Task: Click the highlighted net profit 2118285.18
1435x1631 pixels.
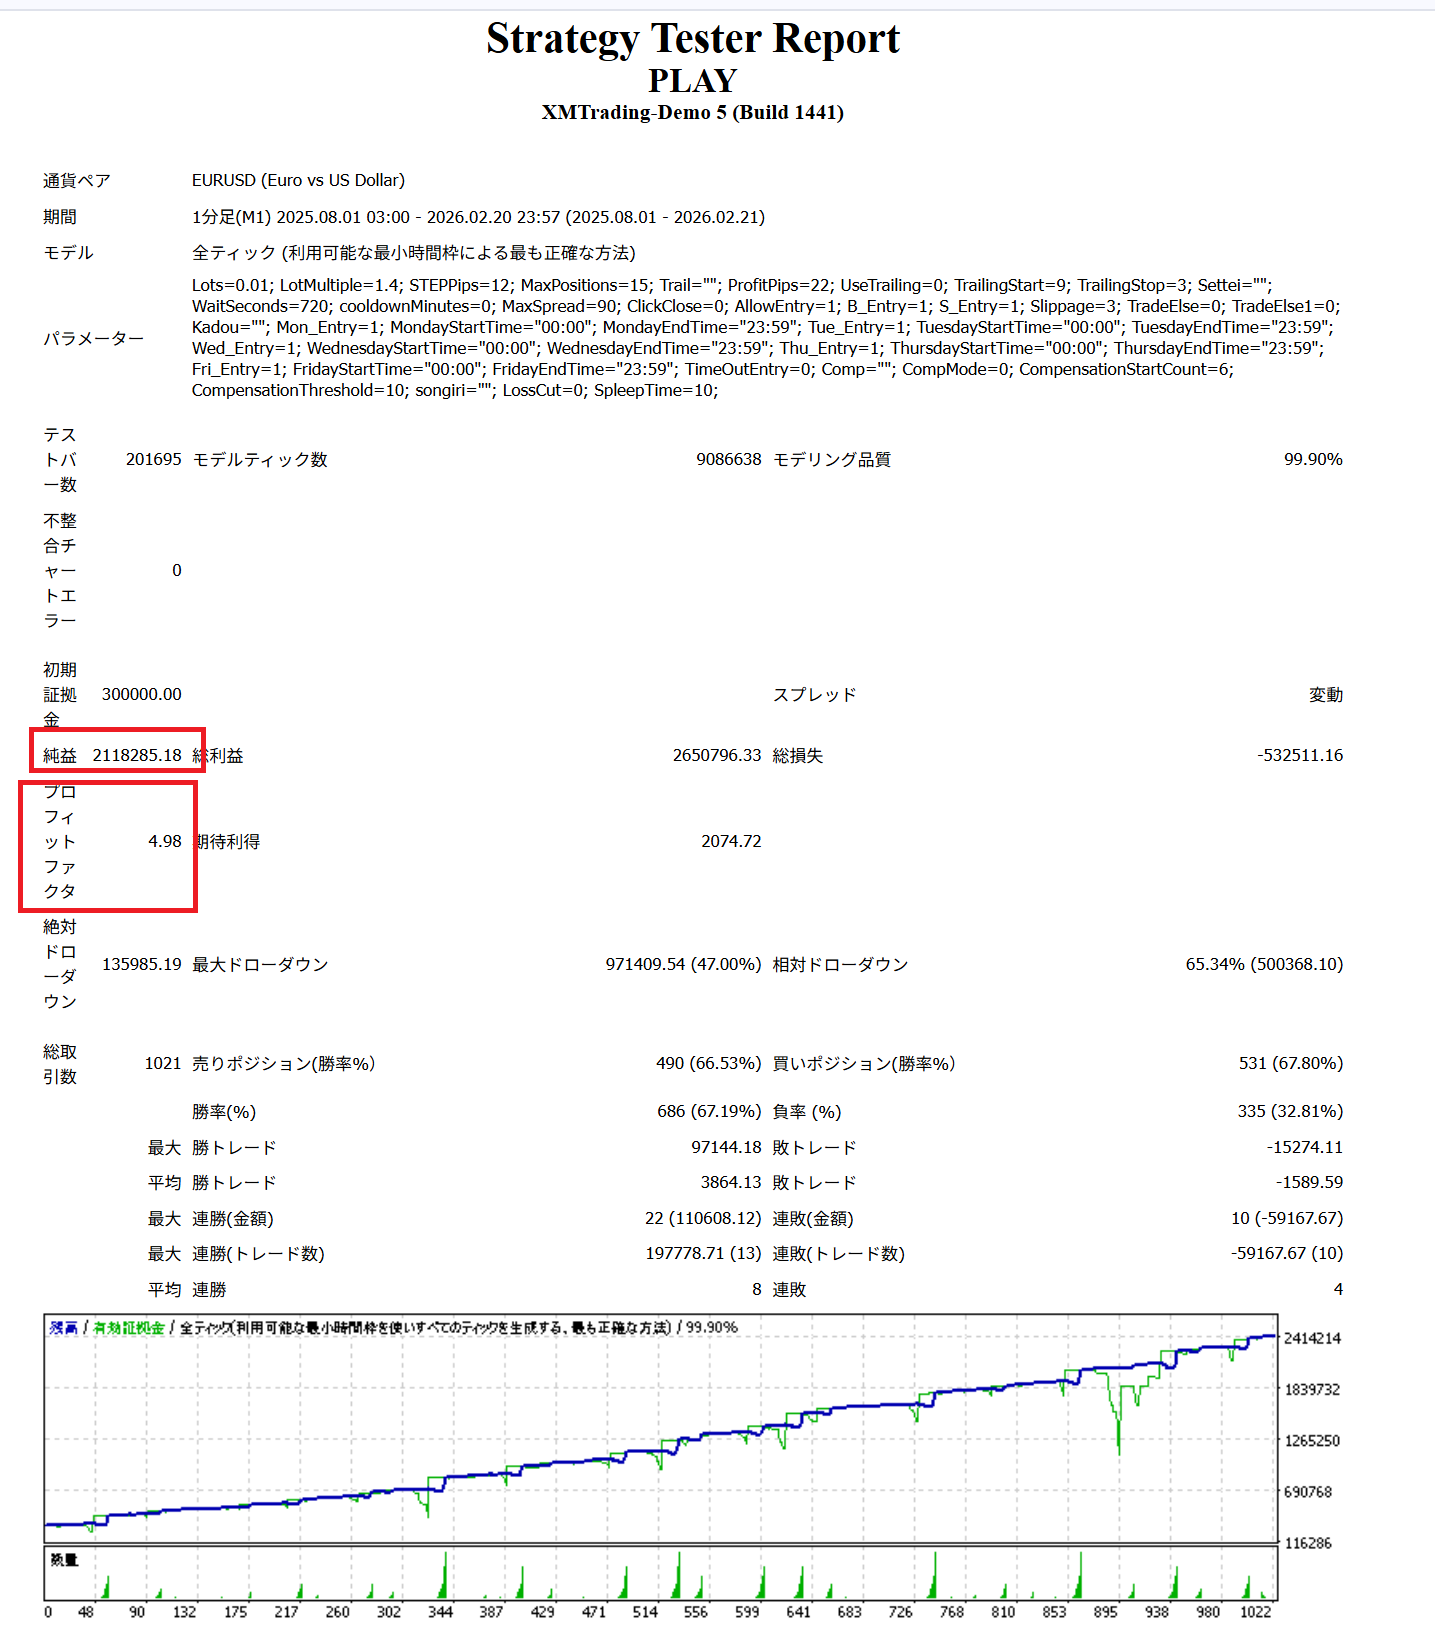Action: tap(137, 756)
